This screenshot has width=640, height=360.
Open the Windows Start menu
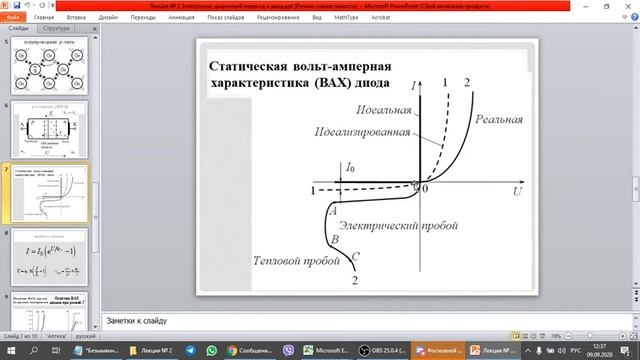11,351
